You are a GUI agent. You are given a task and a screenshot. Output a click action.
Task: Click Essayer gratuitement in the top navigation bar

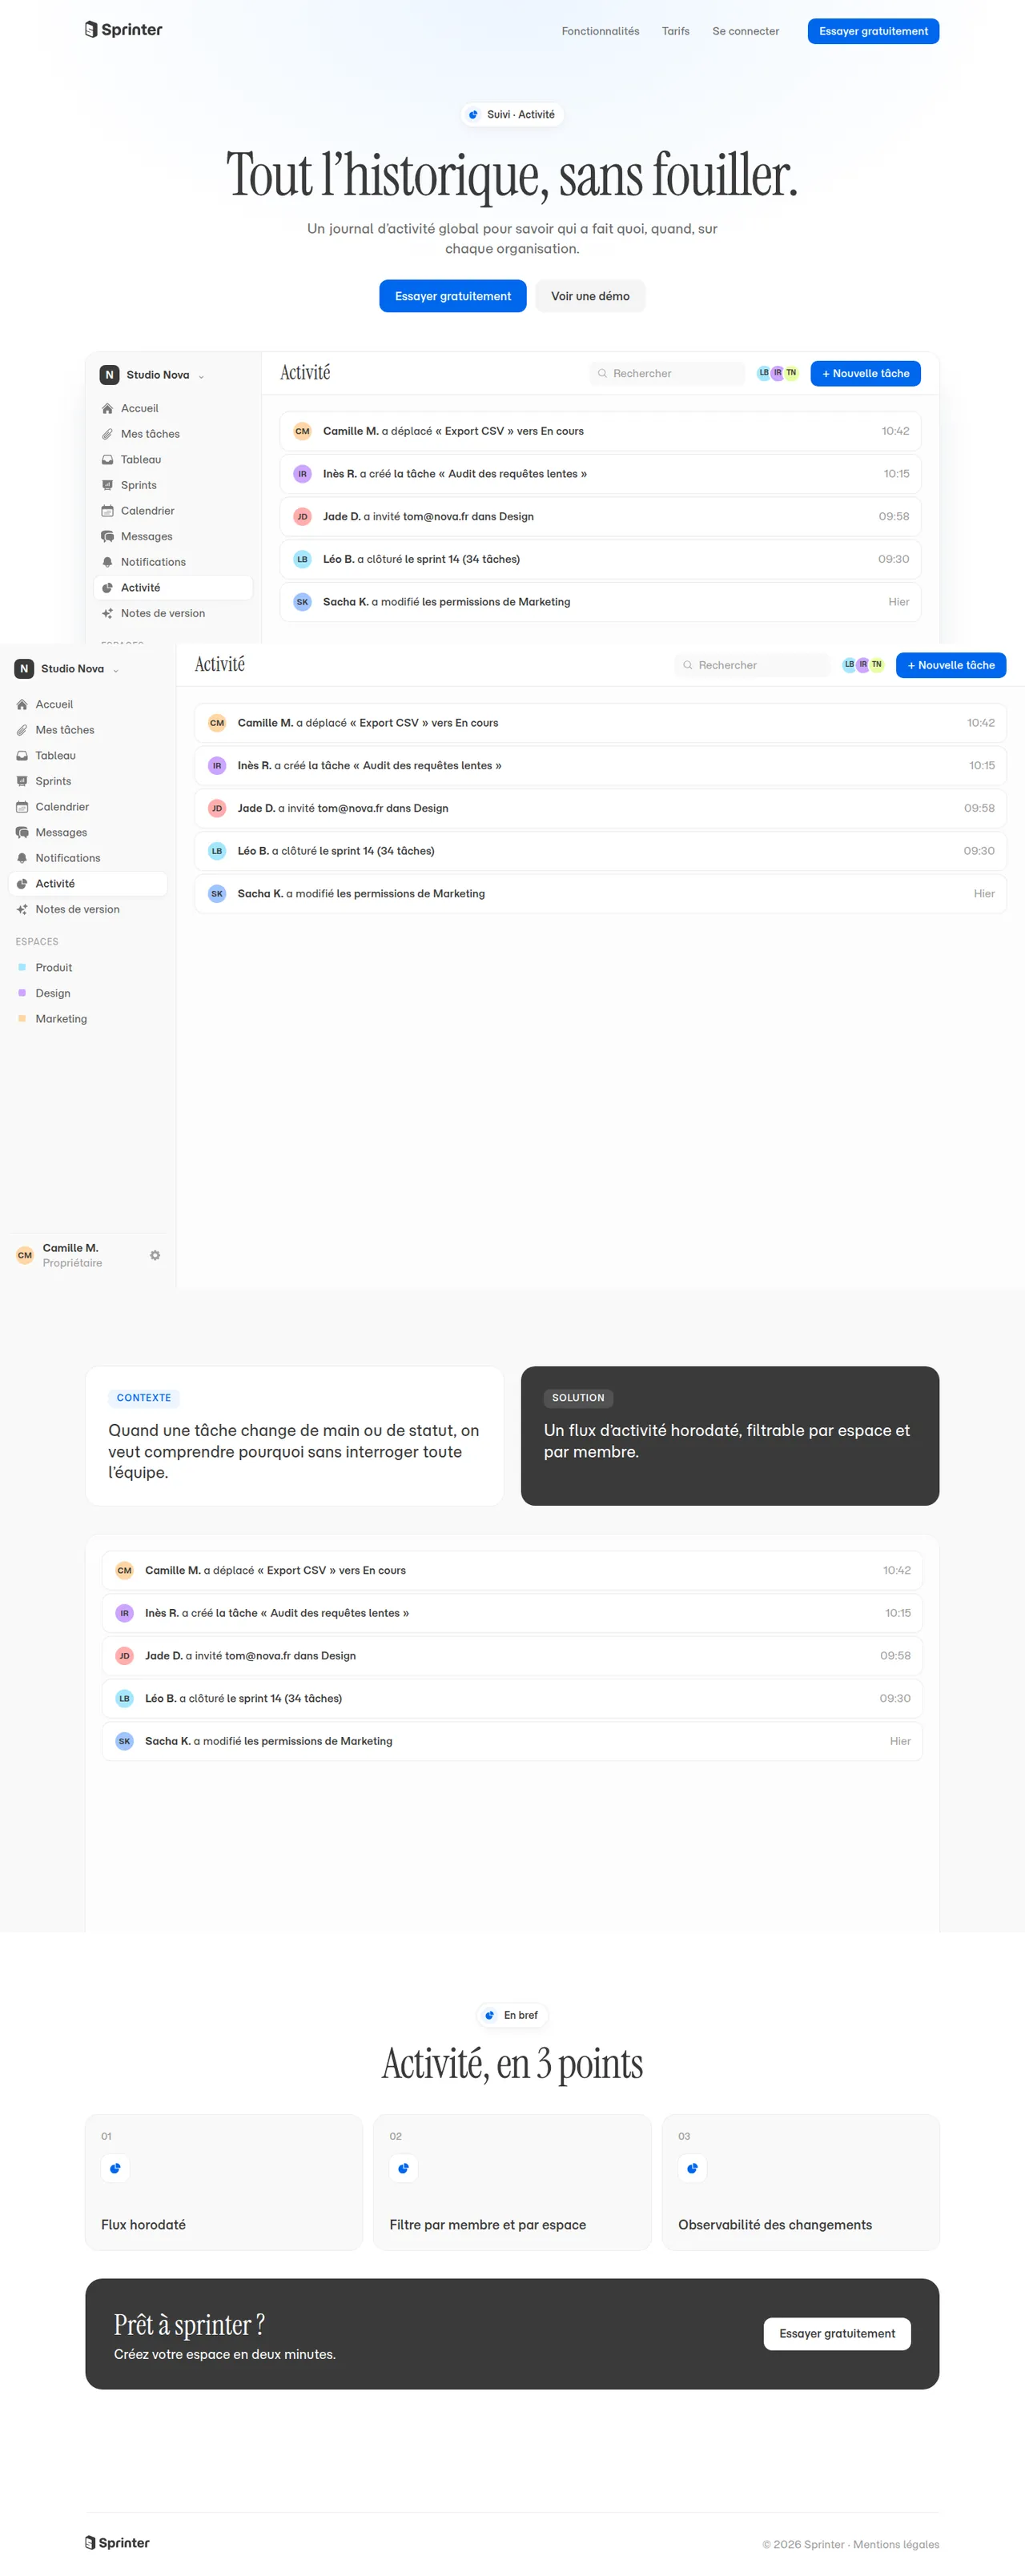pos(873,31)
